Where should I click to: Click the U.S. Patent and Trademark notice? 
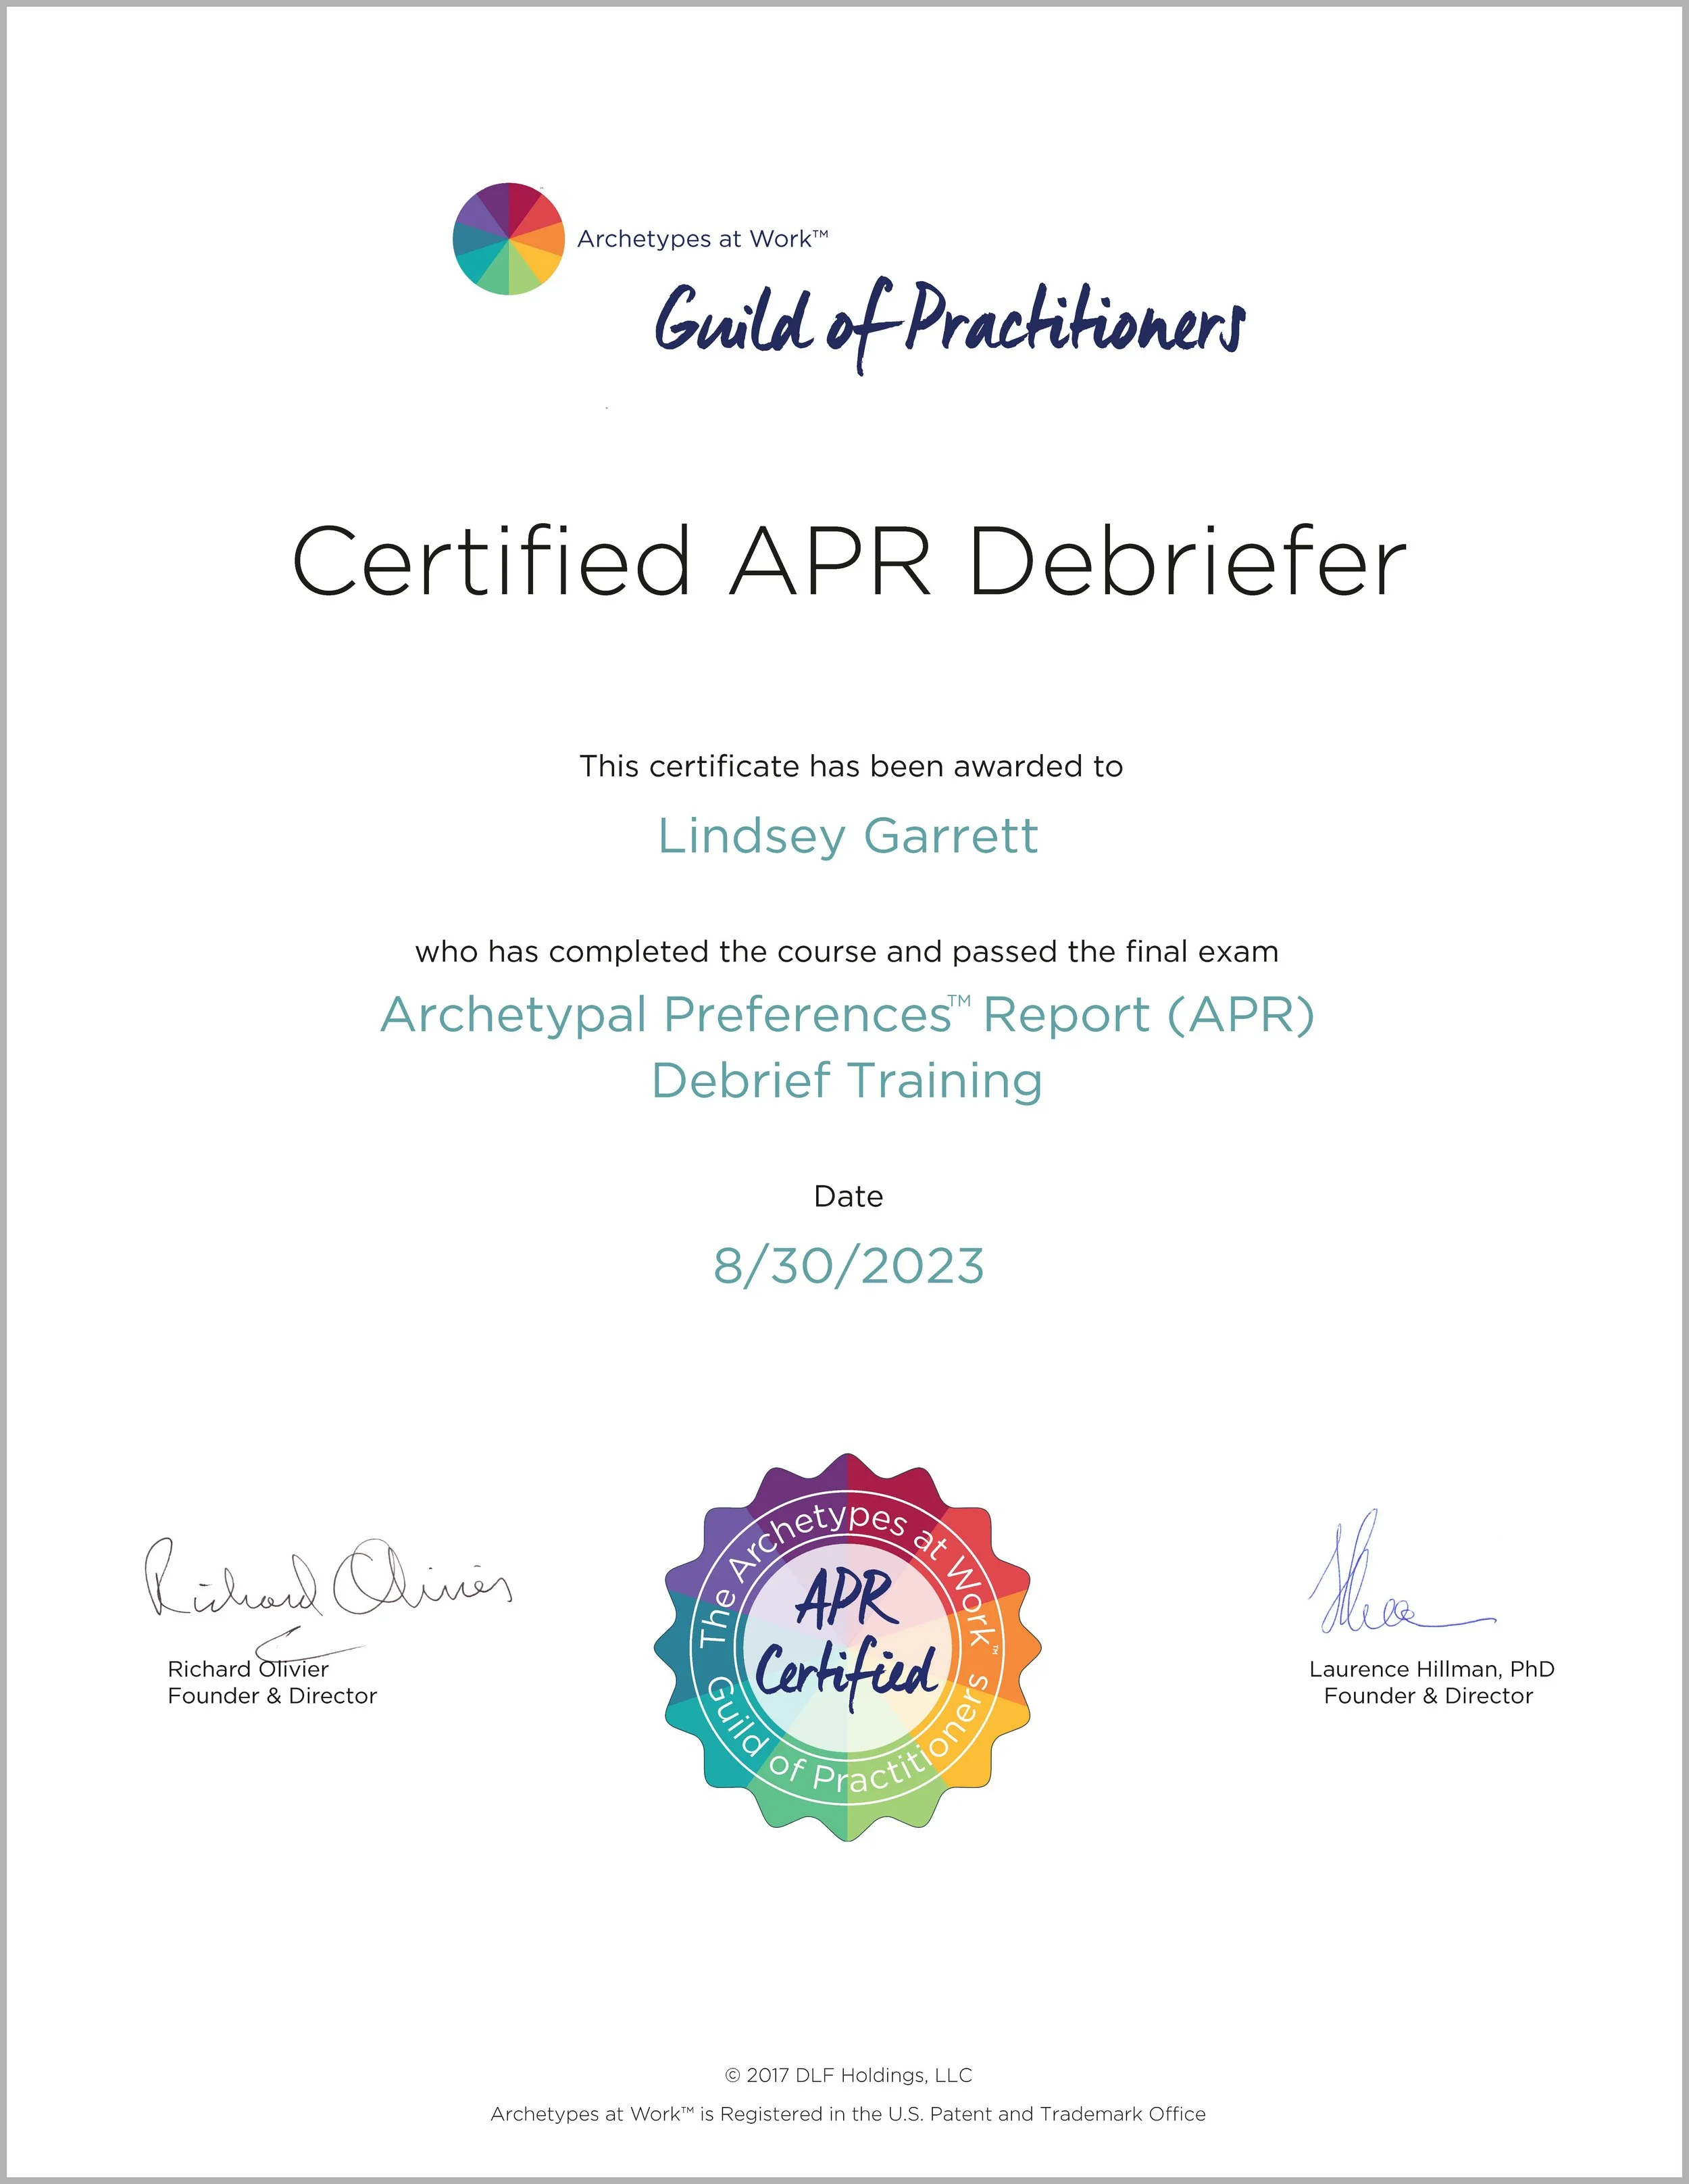point(848,2114)
